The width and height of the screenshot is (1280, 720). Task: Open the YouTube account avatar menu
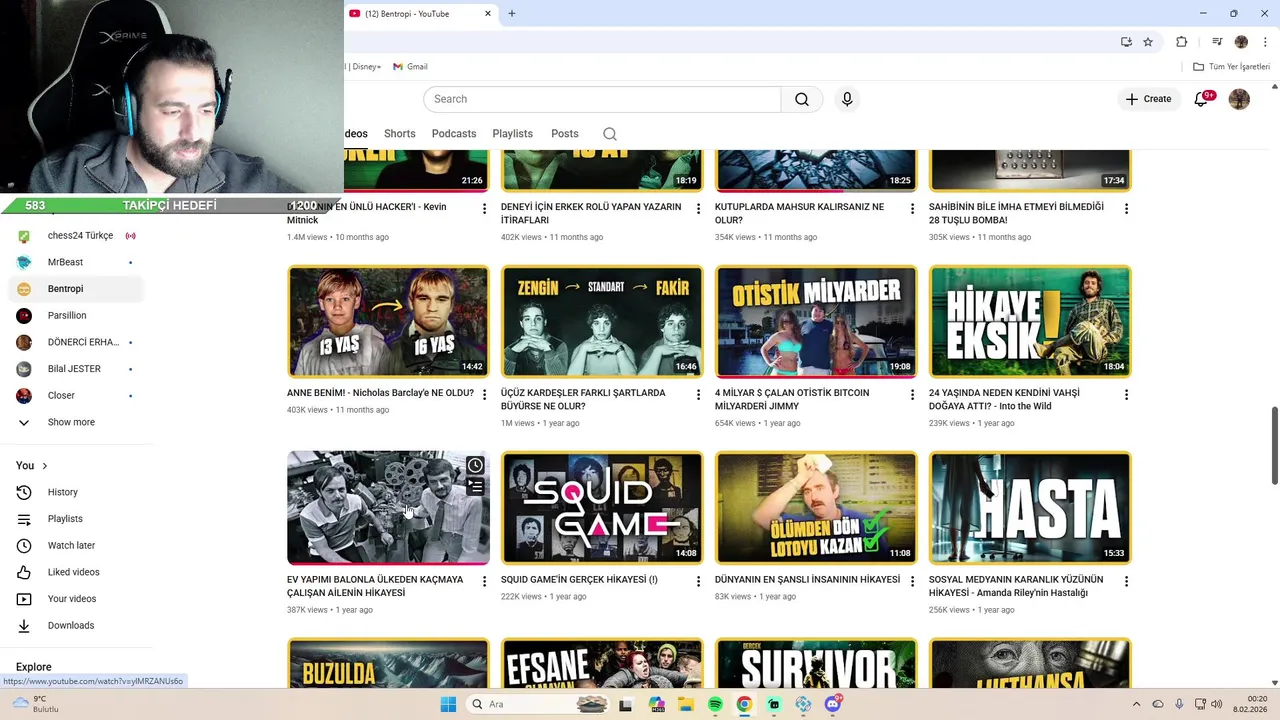(1239, 99)
